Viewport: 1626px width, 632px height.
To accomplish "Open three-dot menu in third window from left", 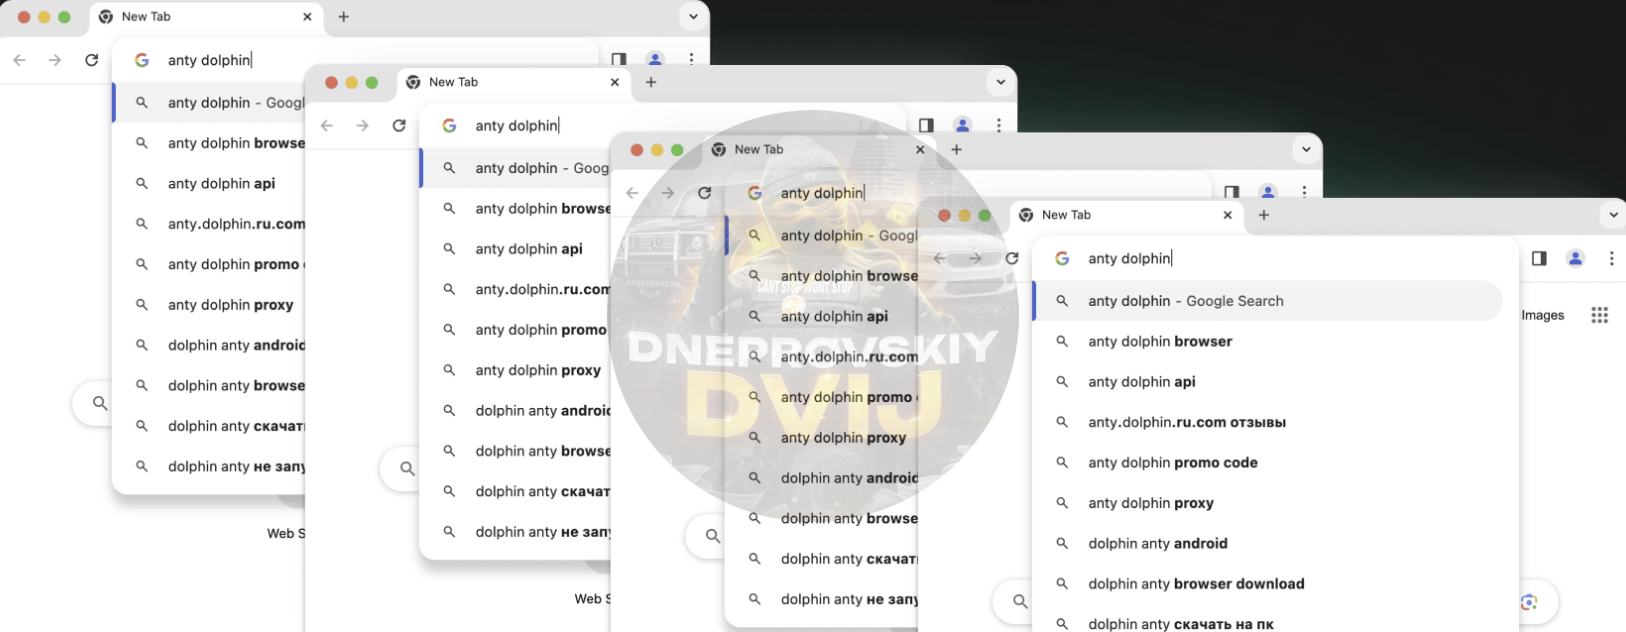I will [x=1304, y=192].
